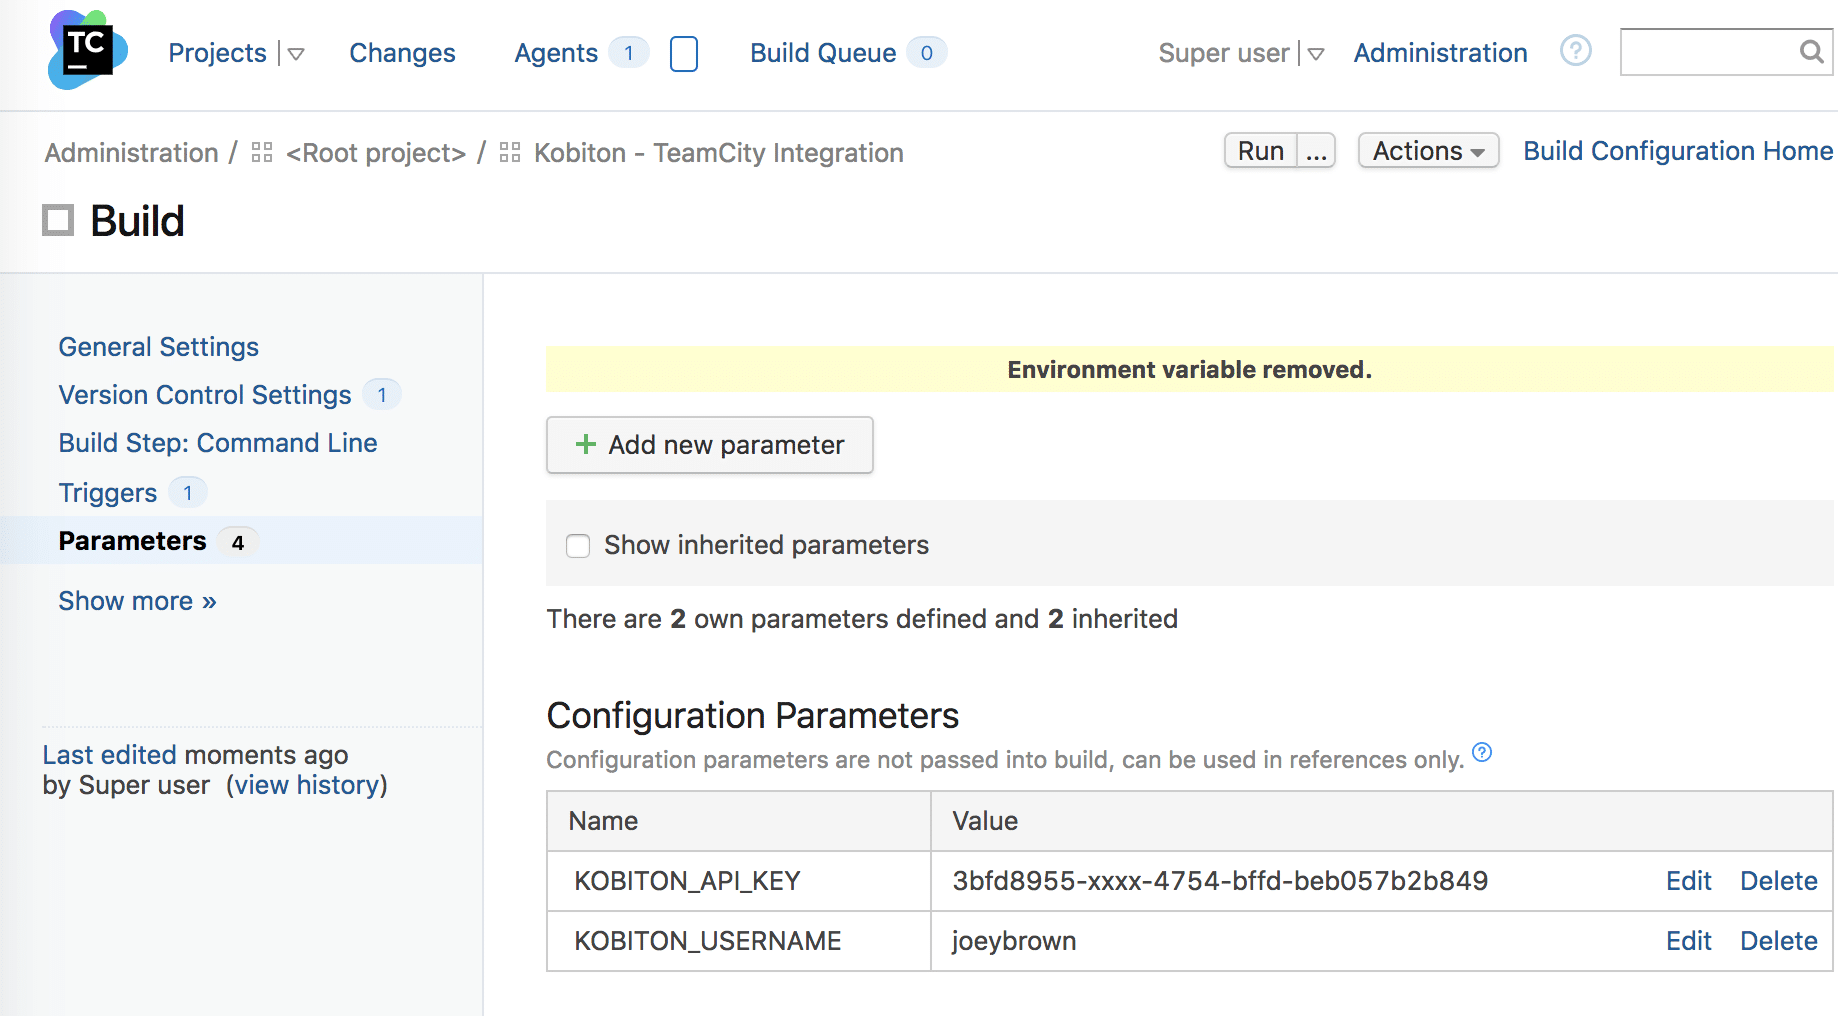Image resolution: width=1838 pixels, height=1016 pixels.
Task: Open Build Step: Command Line tab
Action: [218, 443]
